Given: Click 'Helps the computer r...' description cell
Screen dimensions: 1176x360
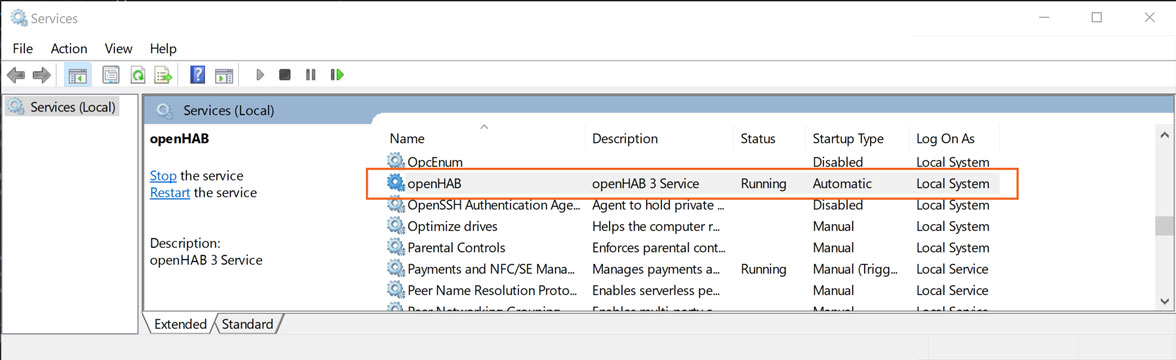Looking at the screenshot, I should [x=657, y=226].
